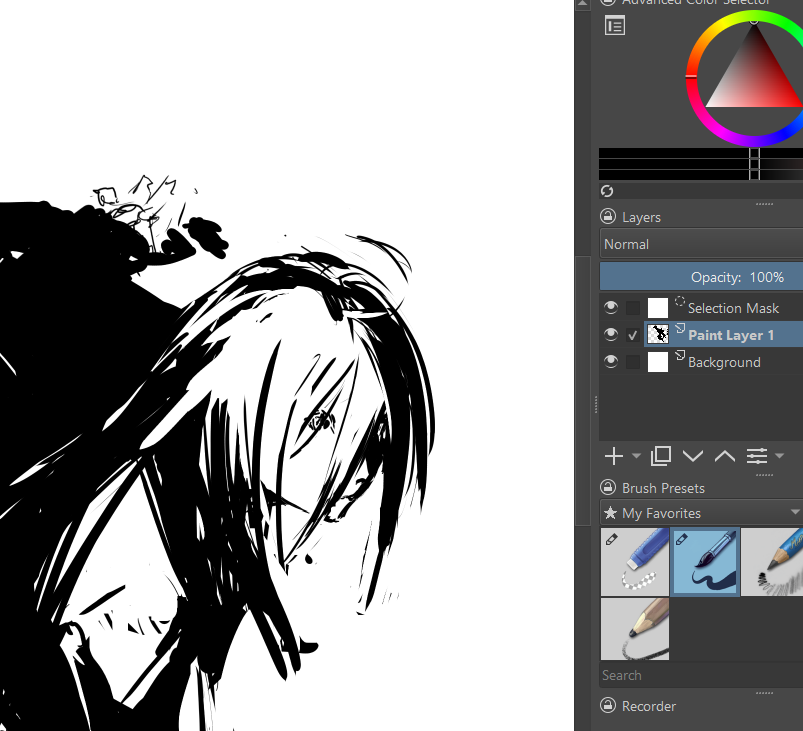Image resolution: width=803 pixels, height=731 pixels.
Task: Select the Background layer row
Action: click(724, 362)
